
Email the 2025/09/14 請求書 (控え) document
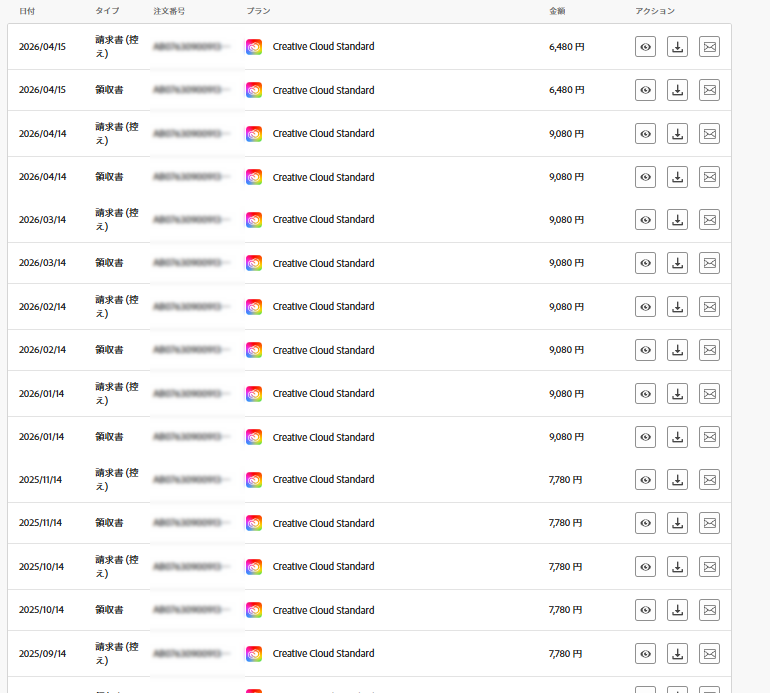(x=710, y=653)
